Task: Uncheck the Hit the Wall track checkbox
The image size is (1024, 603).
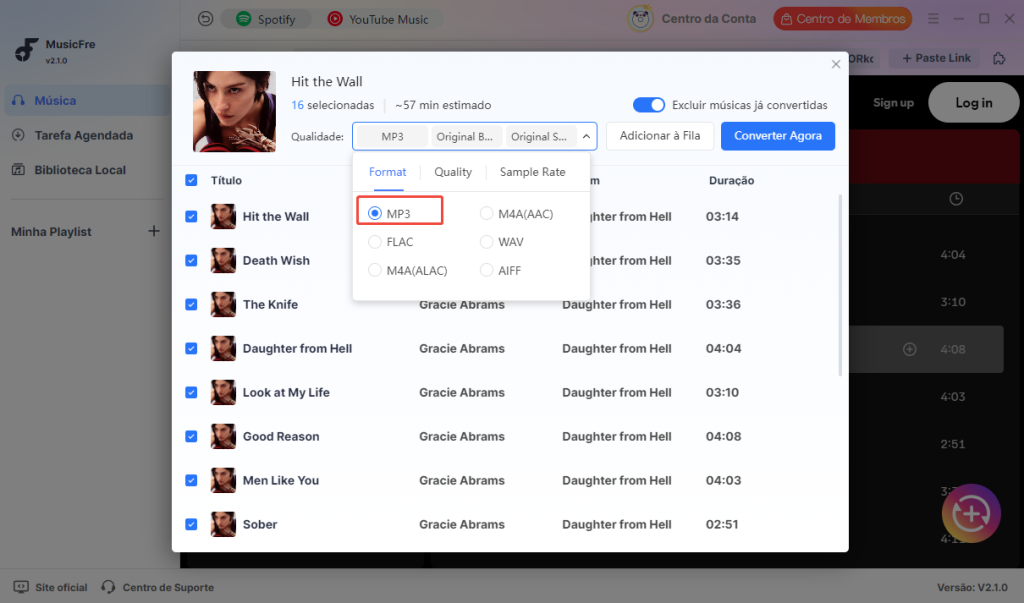Action: point(191,216)
